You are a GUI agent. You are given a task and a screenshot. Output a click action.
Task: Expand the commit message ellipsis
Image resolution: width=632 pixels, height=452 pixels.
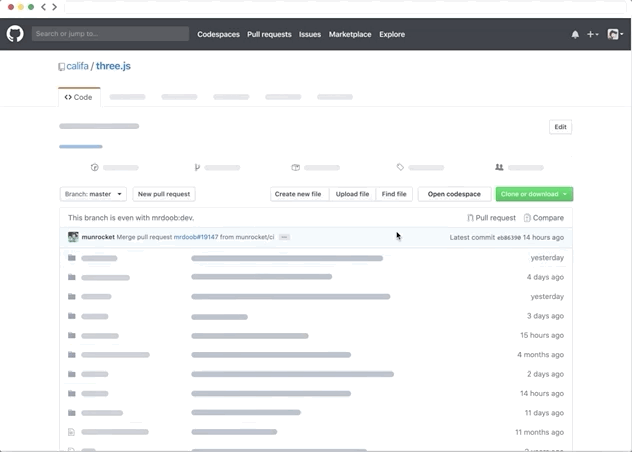tap(284, 237)
